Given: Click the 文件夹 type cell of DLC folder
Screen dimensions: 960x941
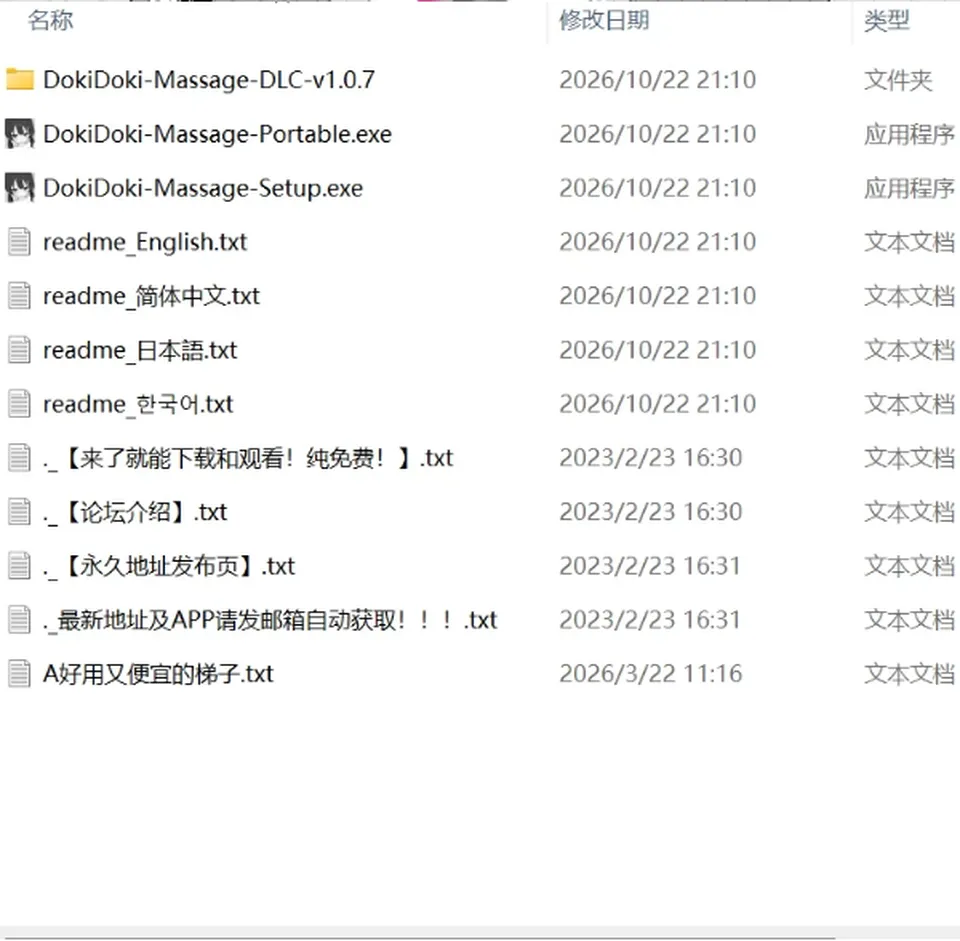Looking at the screenshot, I should 898,80.
